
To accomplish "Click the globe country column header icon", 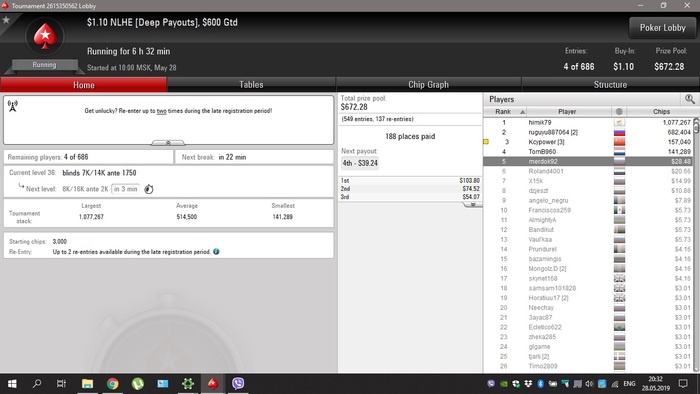I will 619,112.
